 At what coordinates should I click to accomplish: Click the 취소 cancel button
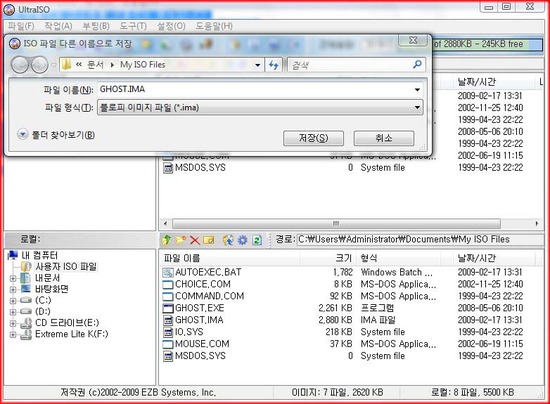coord(384,138)
